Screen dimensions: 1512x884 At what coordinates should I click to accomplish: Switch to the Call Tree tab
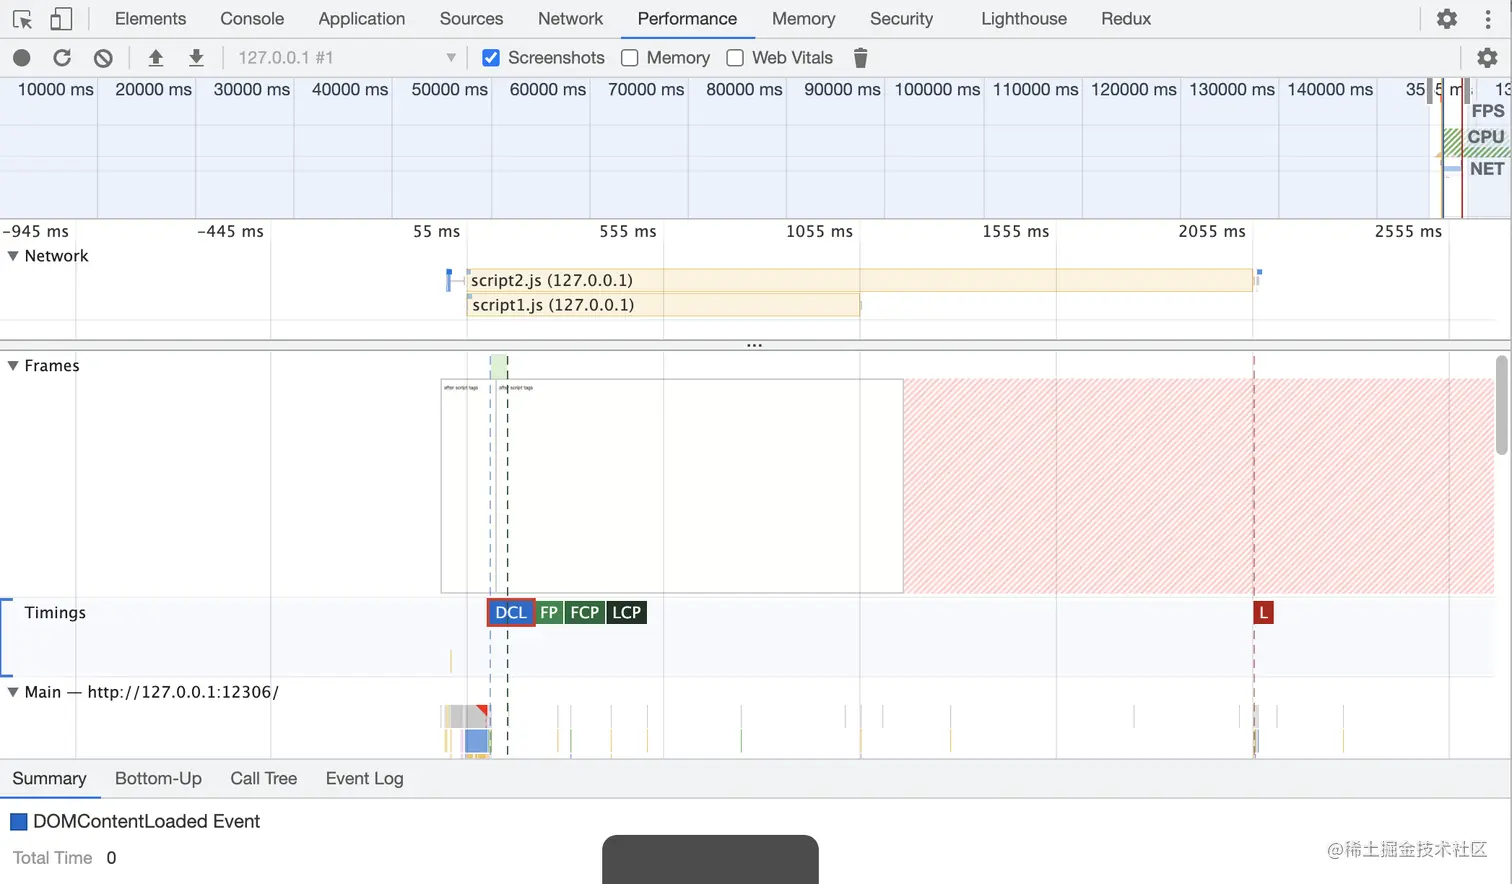point(264,778)
